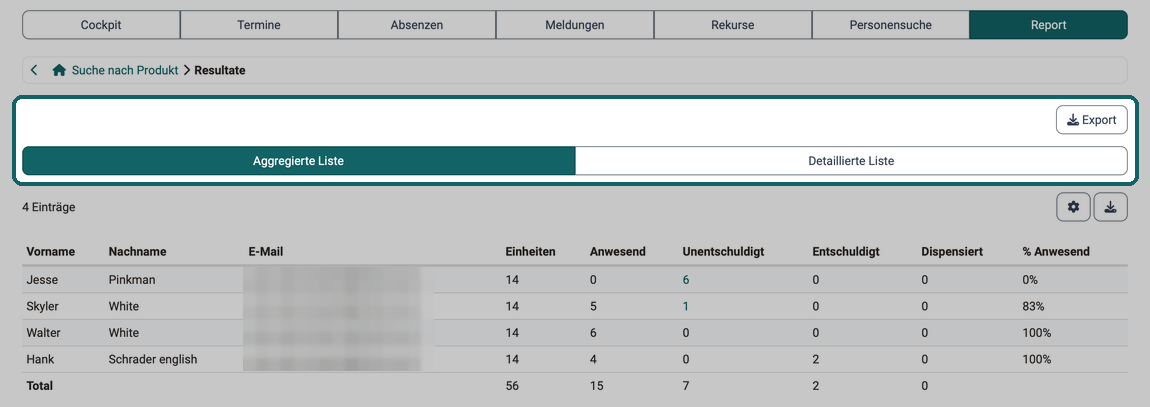This screenshot has height=407, width=1150.
Task: Open the Absenzen tab
Action: click(x=417, y=25)
